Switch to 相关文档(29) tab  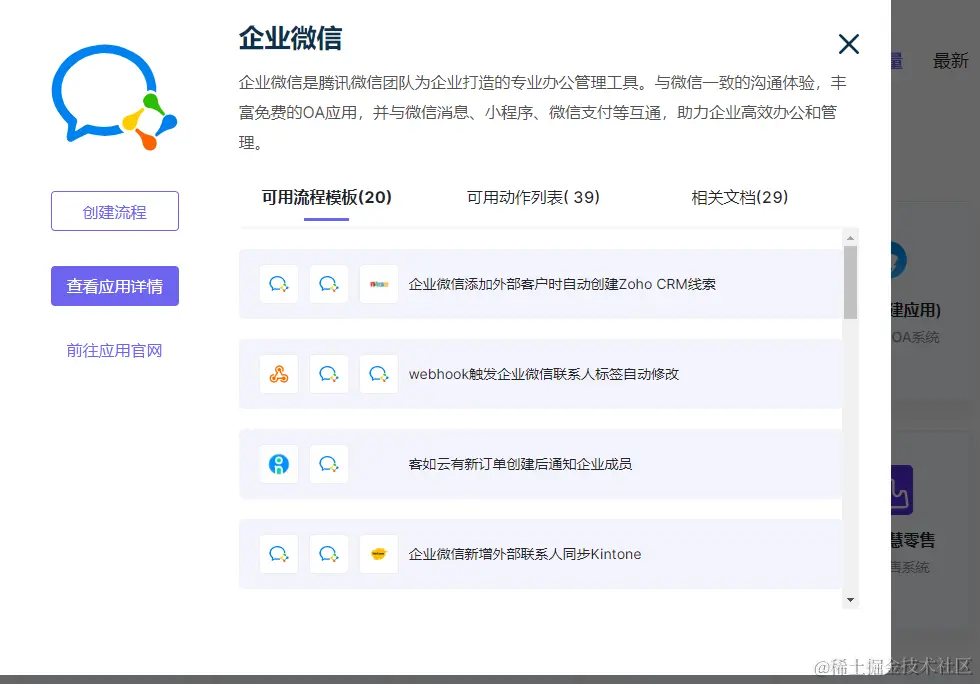(739, 198)
